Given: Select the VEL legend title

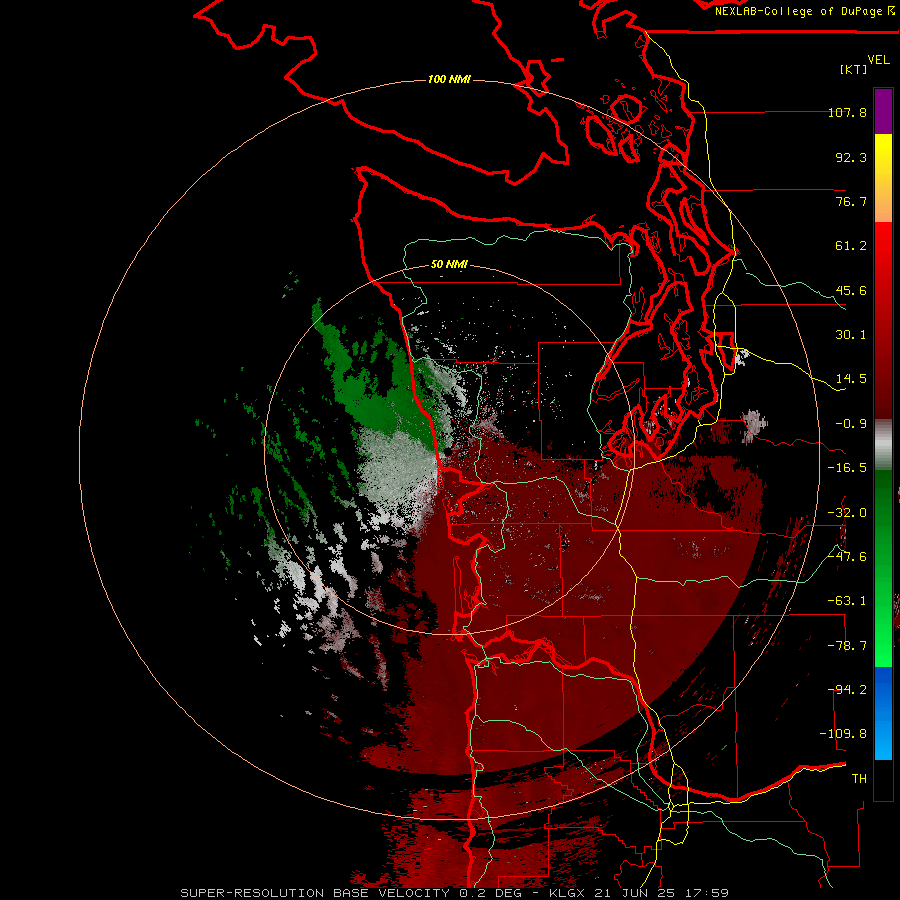Looking at the screenshot, I should coord(878,60).
